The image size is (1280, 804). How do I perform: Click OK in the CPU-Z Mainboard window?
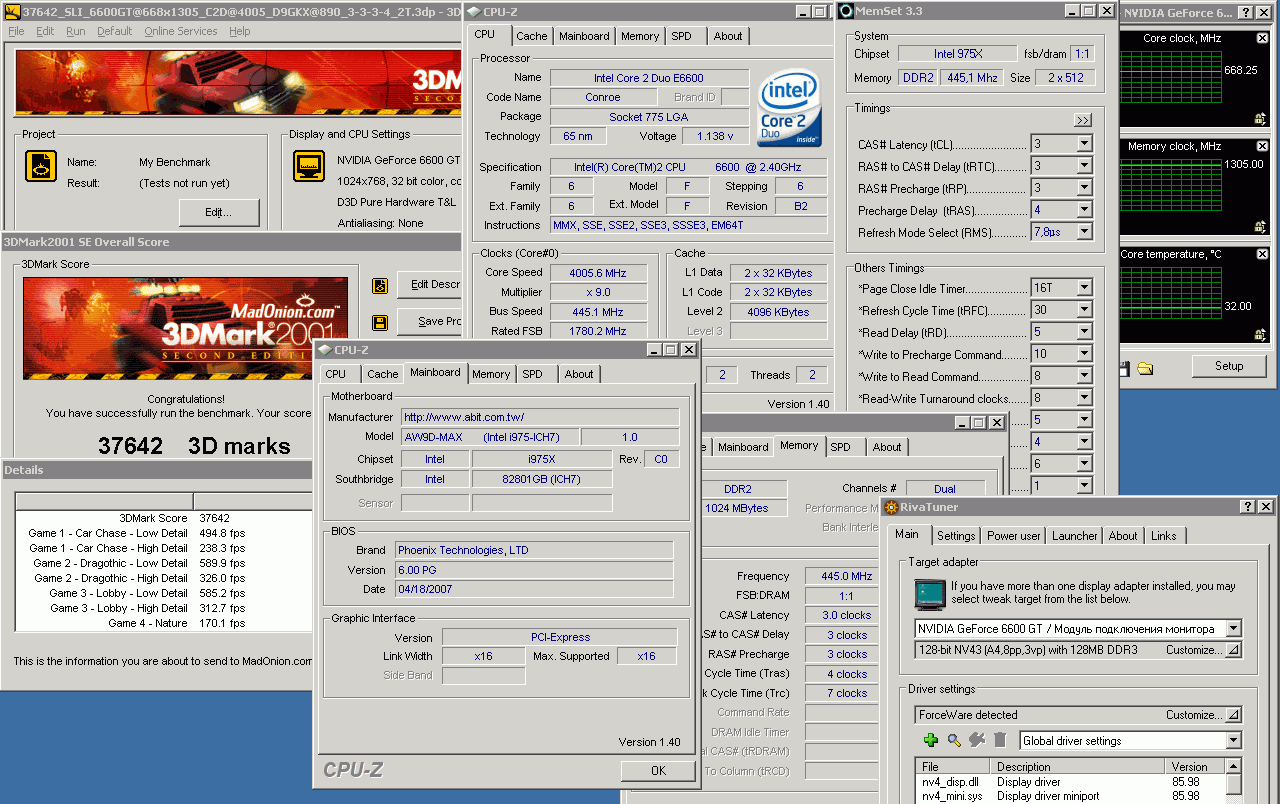coord(658,771)
